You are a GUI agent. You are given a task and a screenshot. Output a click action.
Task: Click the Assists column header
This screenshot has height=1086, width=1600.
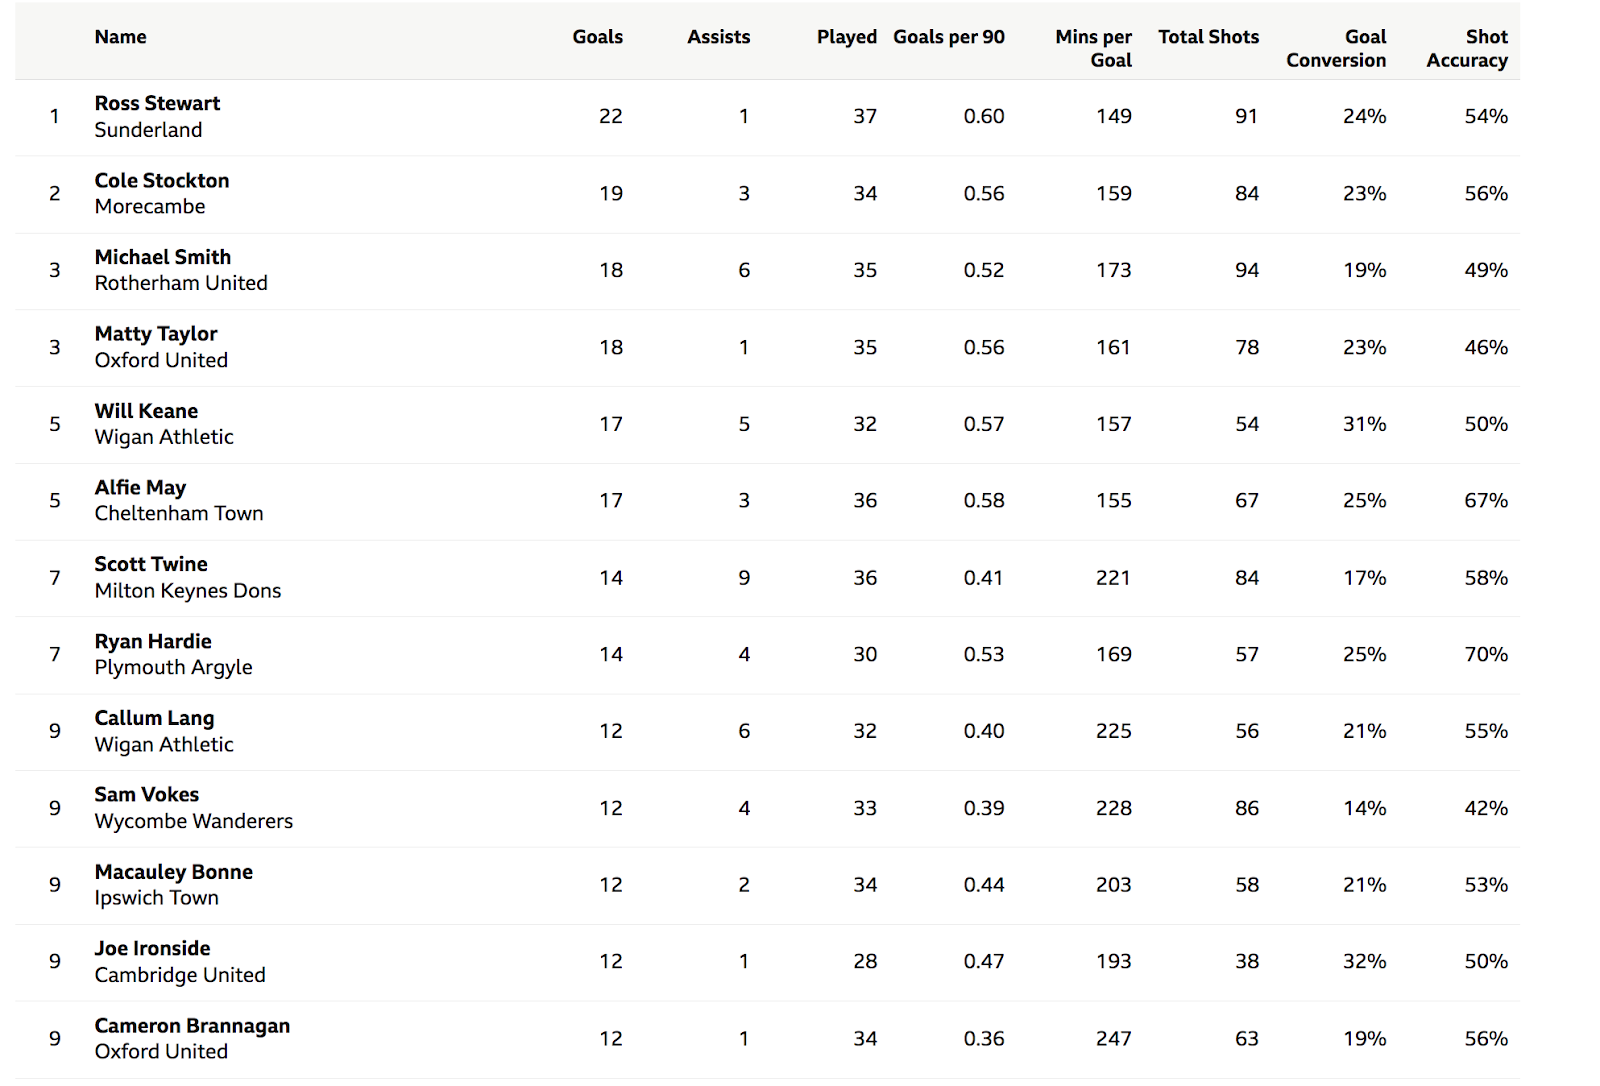[718, 37]
